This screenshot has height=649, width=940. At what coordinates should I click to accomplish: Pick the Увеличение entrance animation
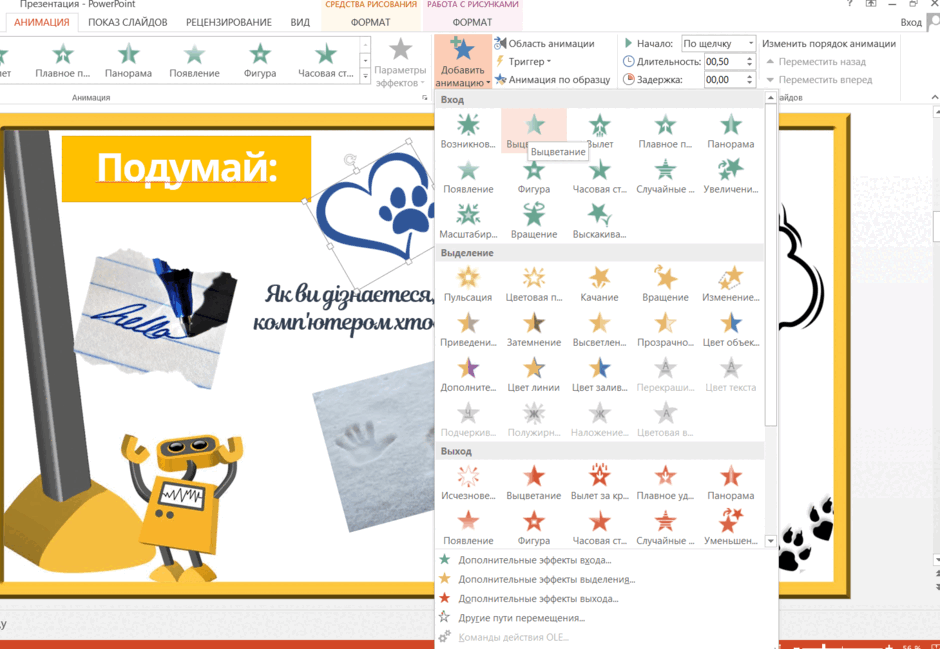(x=730, y=176)
